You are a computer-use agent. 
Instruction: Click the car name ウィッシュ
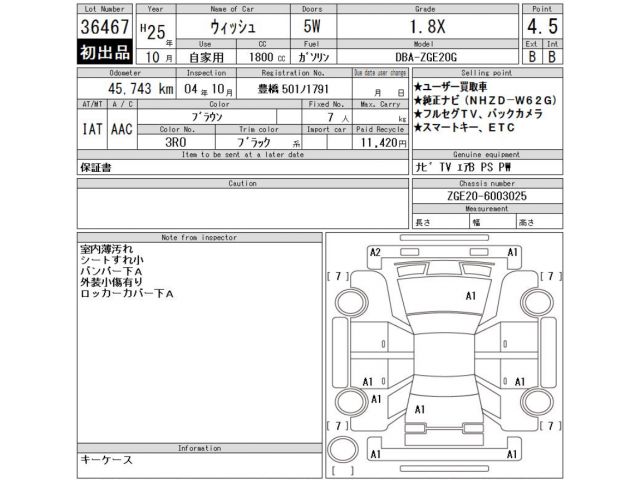click(x=233, y=27)
